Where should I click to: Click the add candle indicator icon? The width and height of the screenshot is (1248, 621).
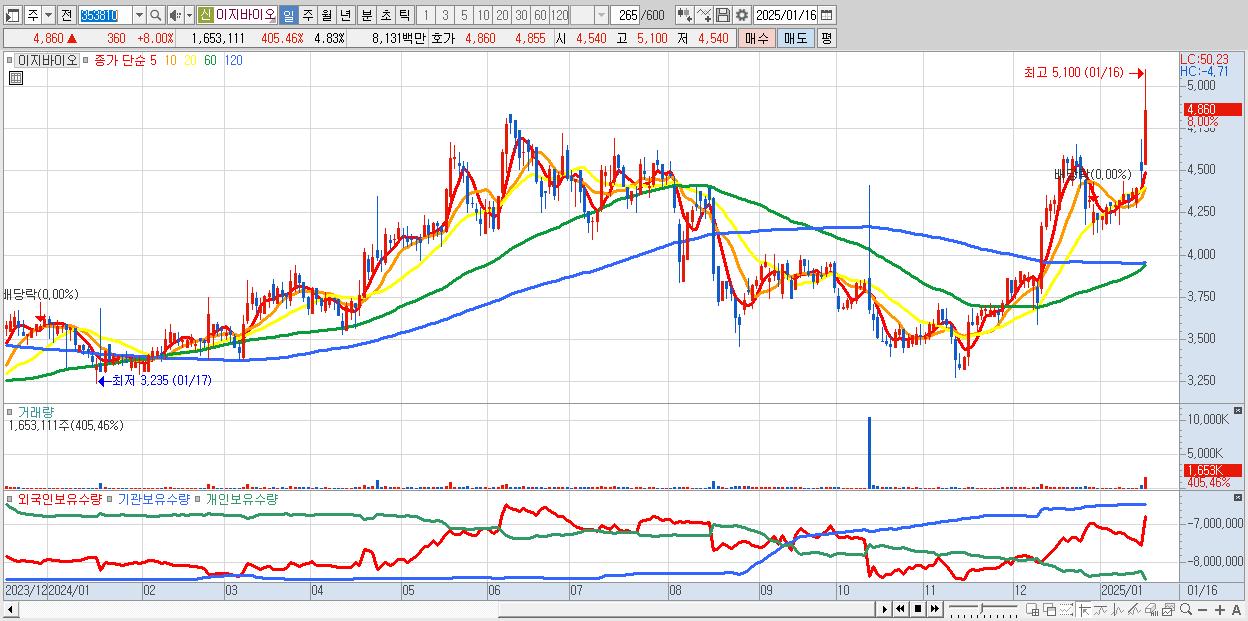point(685,15)
